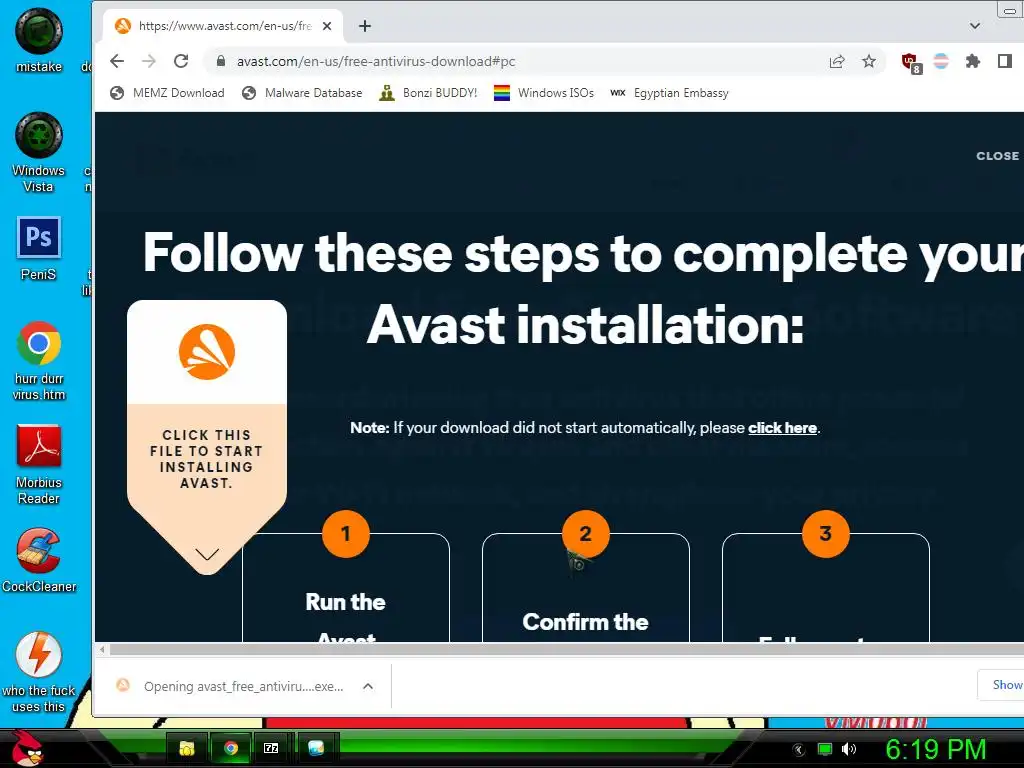Screen dimensions: 1024x768
Task: Click the address bar URL field
Action: [x=522, y=61]
